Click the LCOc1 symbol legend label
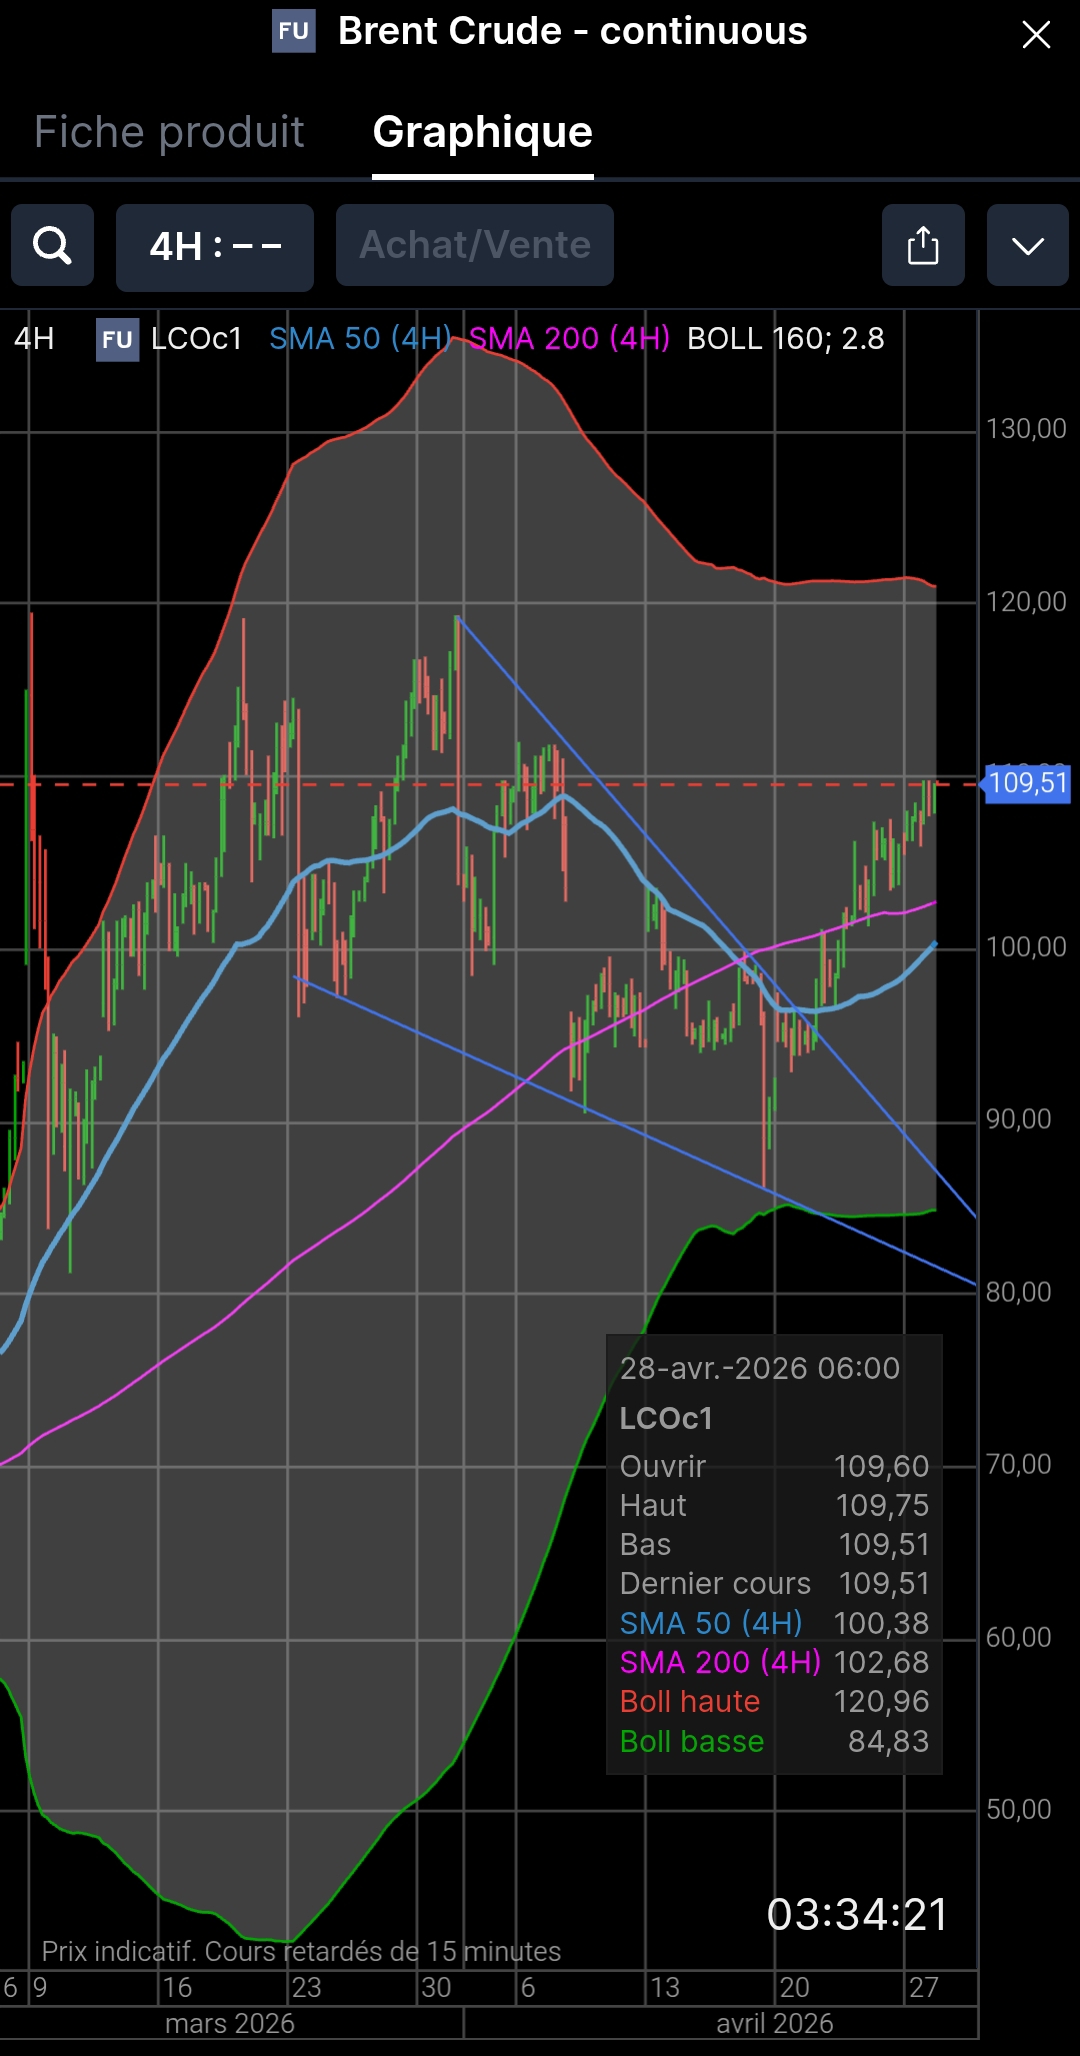This screenshot has height=2056, width=1080. point(197,339)
